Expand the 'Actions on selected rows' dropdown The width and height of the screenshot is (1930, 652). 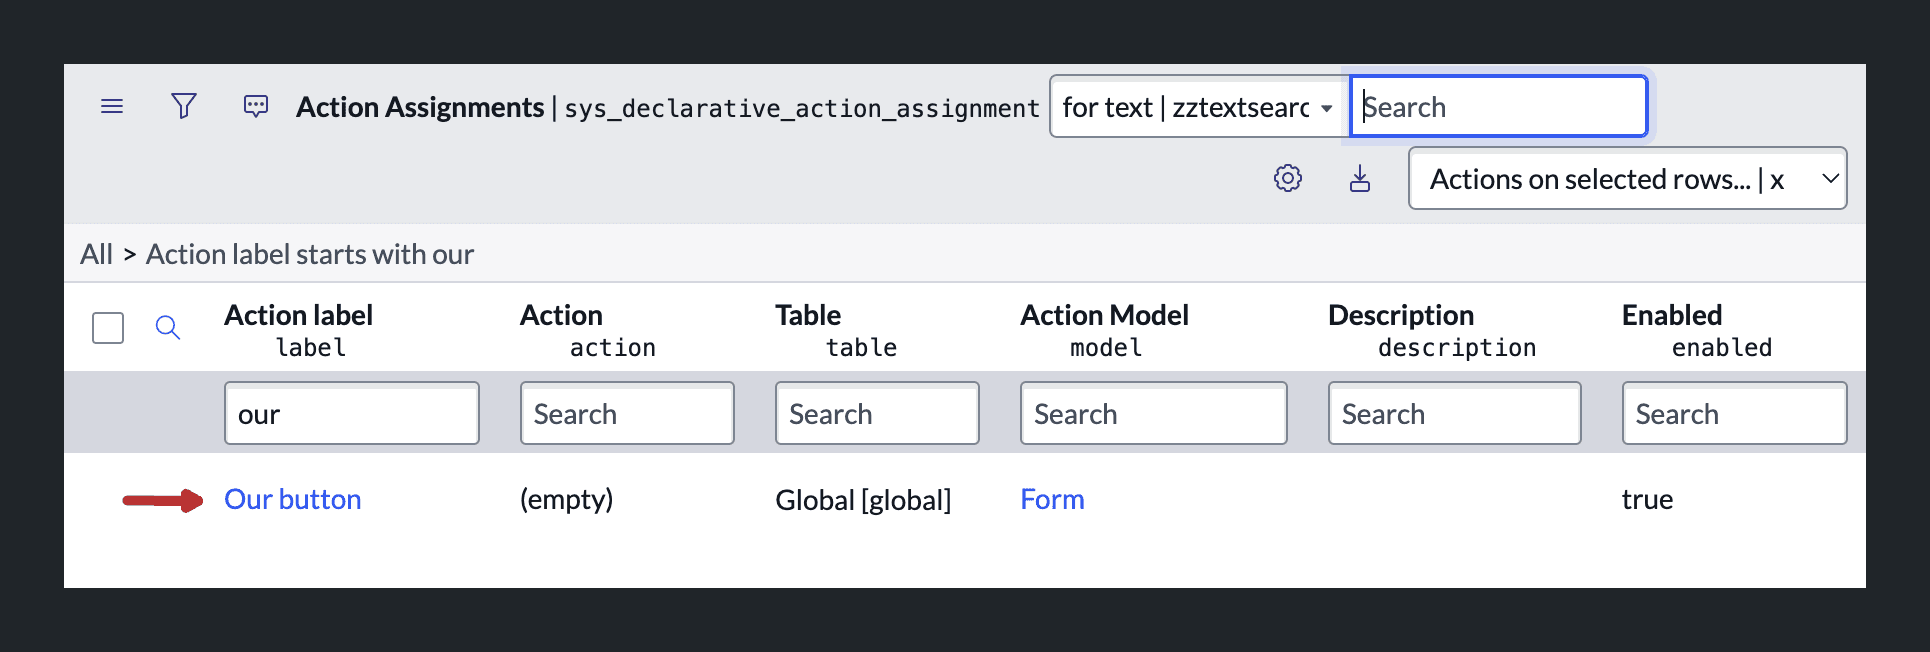(1627, 178)
